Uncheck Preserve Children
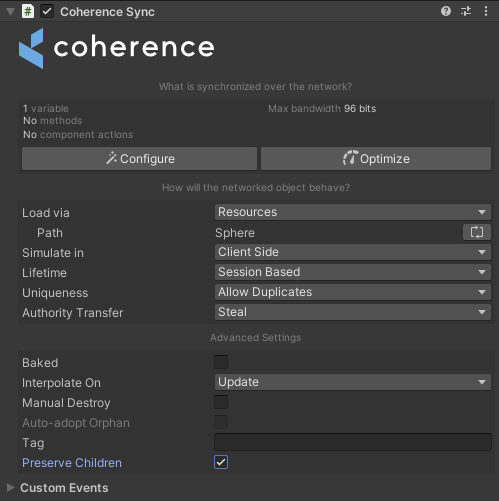The height and width of the screenshot is (501, 499). click(x=221, y=462)
